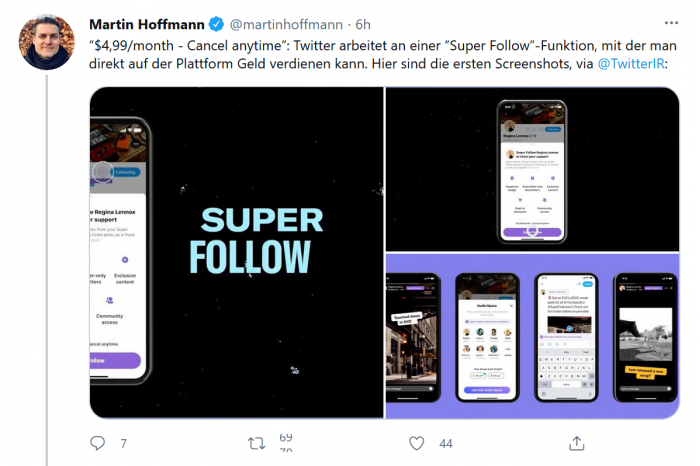The height and width of the screenshot is (466, 700).
Task: Like the tweet with the heart icon
Action: 417,443
